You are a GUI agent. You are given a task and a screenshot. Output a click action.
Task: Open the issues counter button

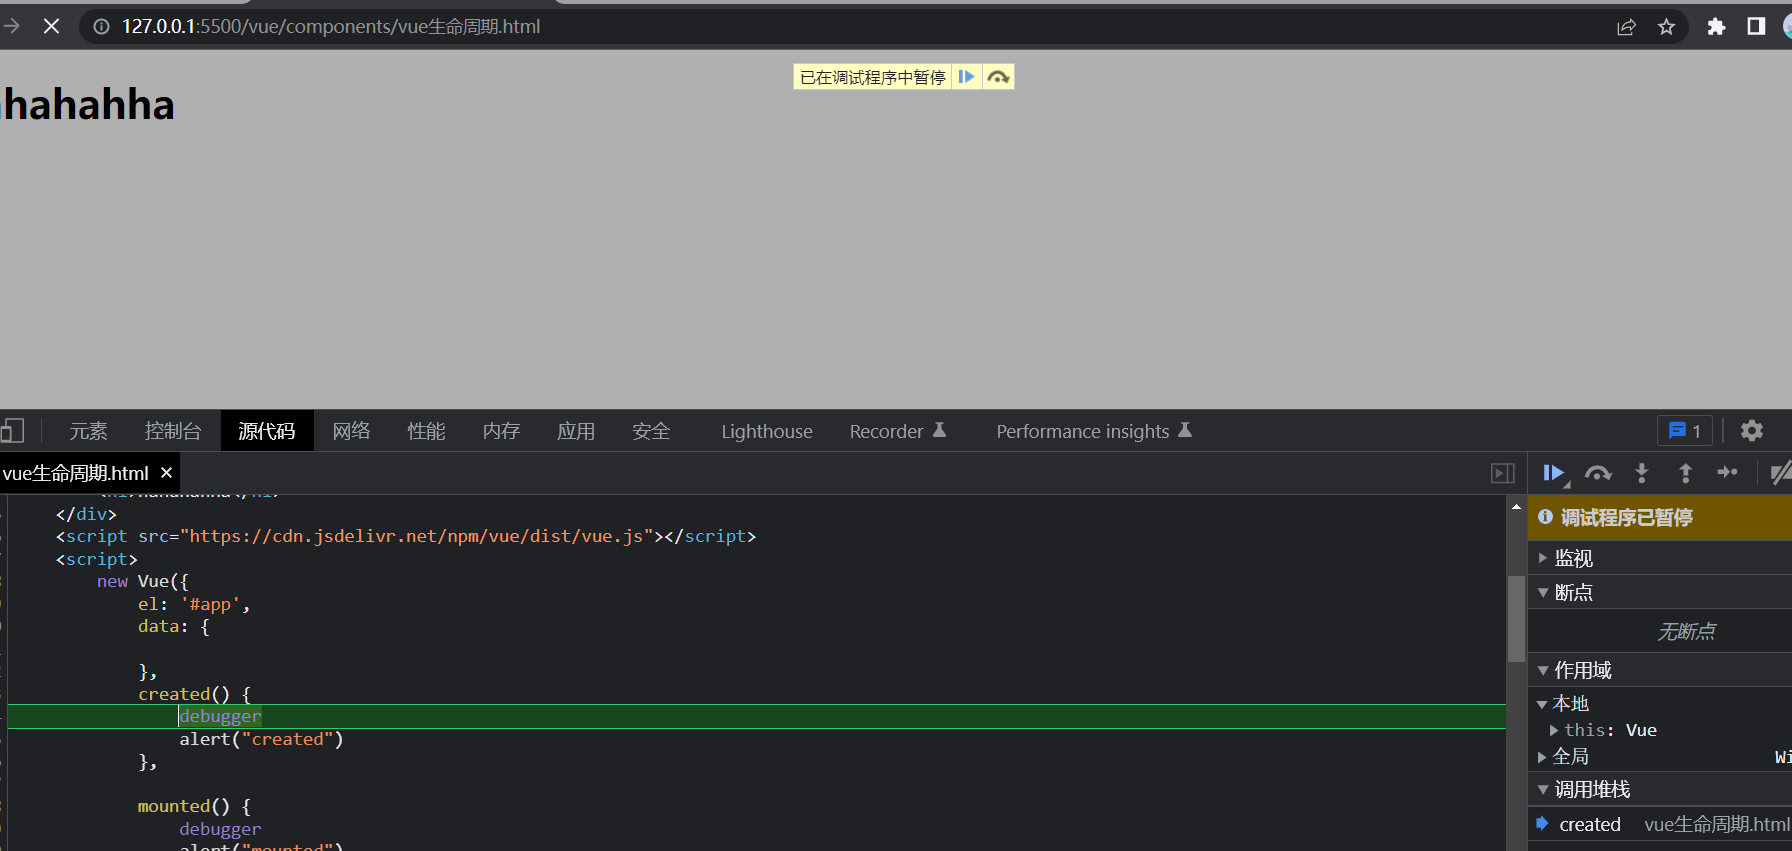(x=1685, y=431)
